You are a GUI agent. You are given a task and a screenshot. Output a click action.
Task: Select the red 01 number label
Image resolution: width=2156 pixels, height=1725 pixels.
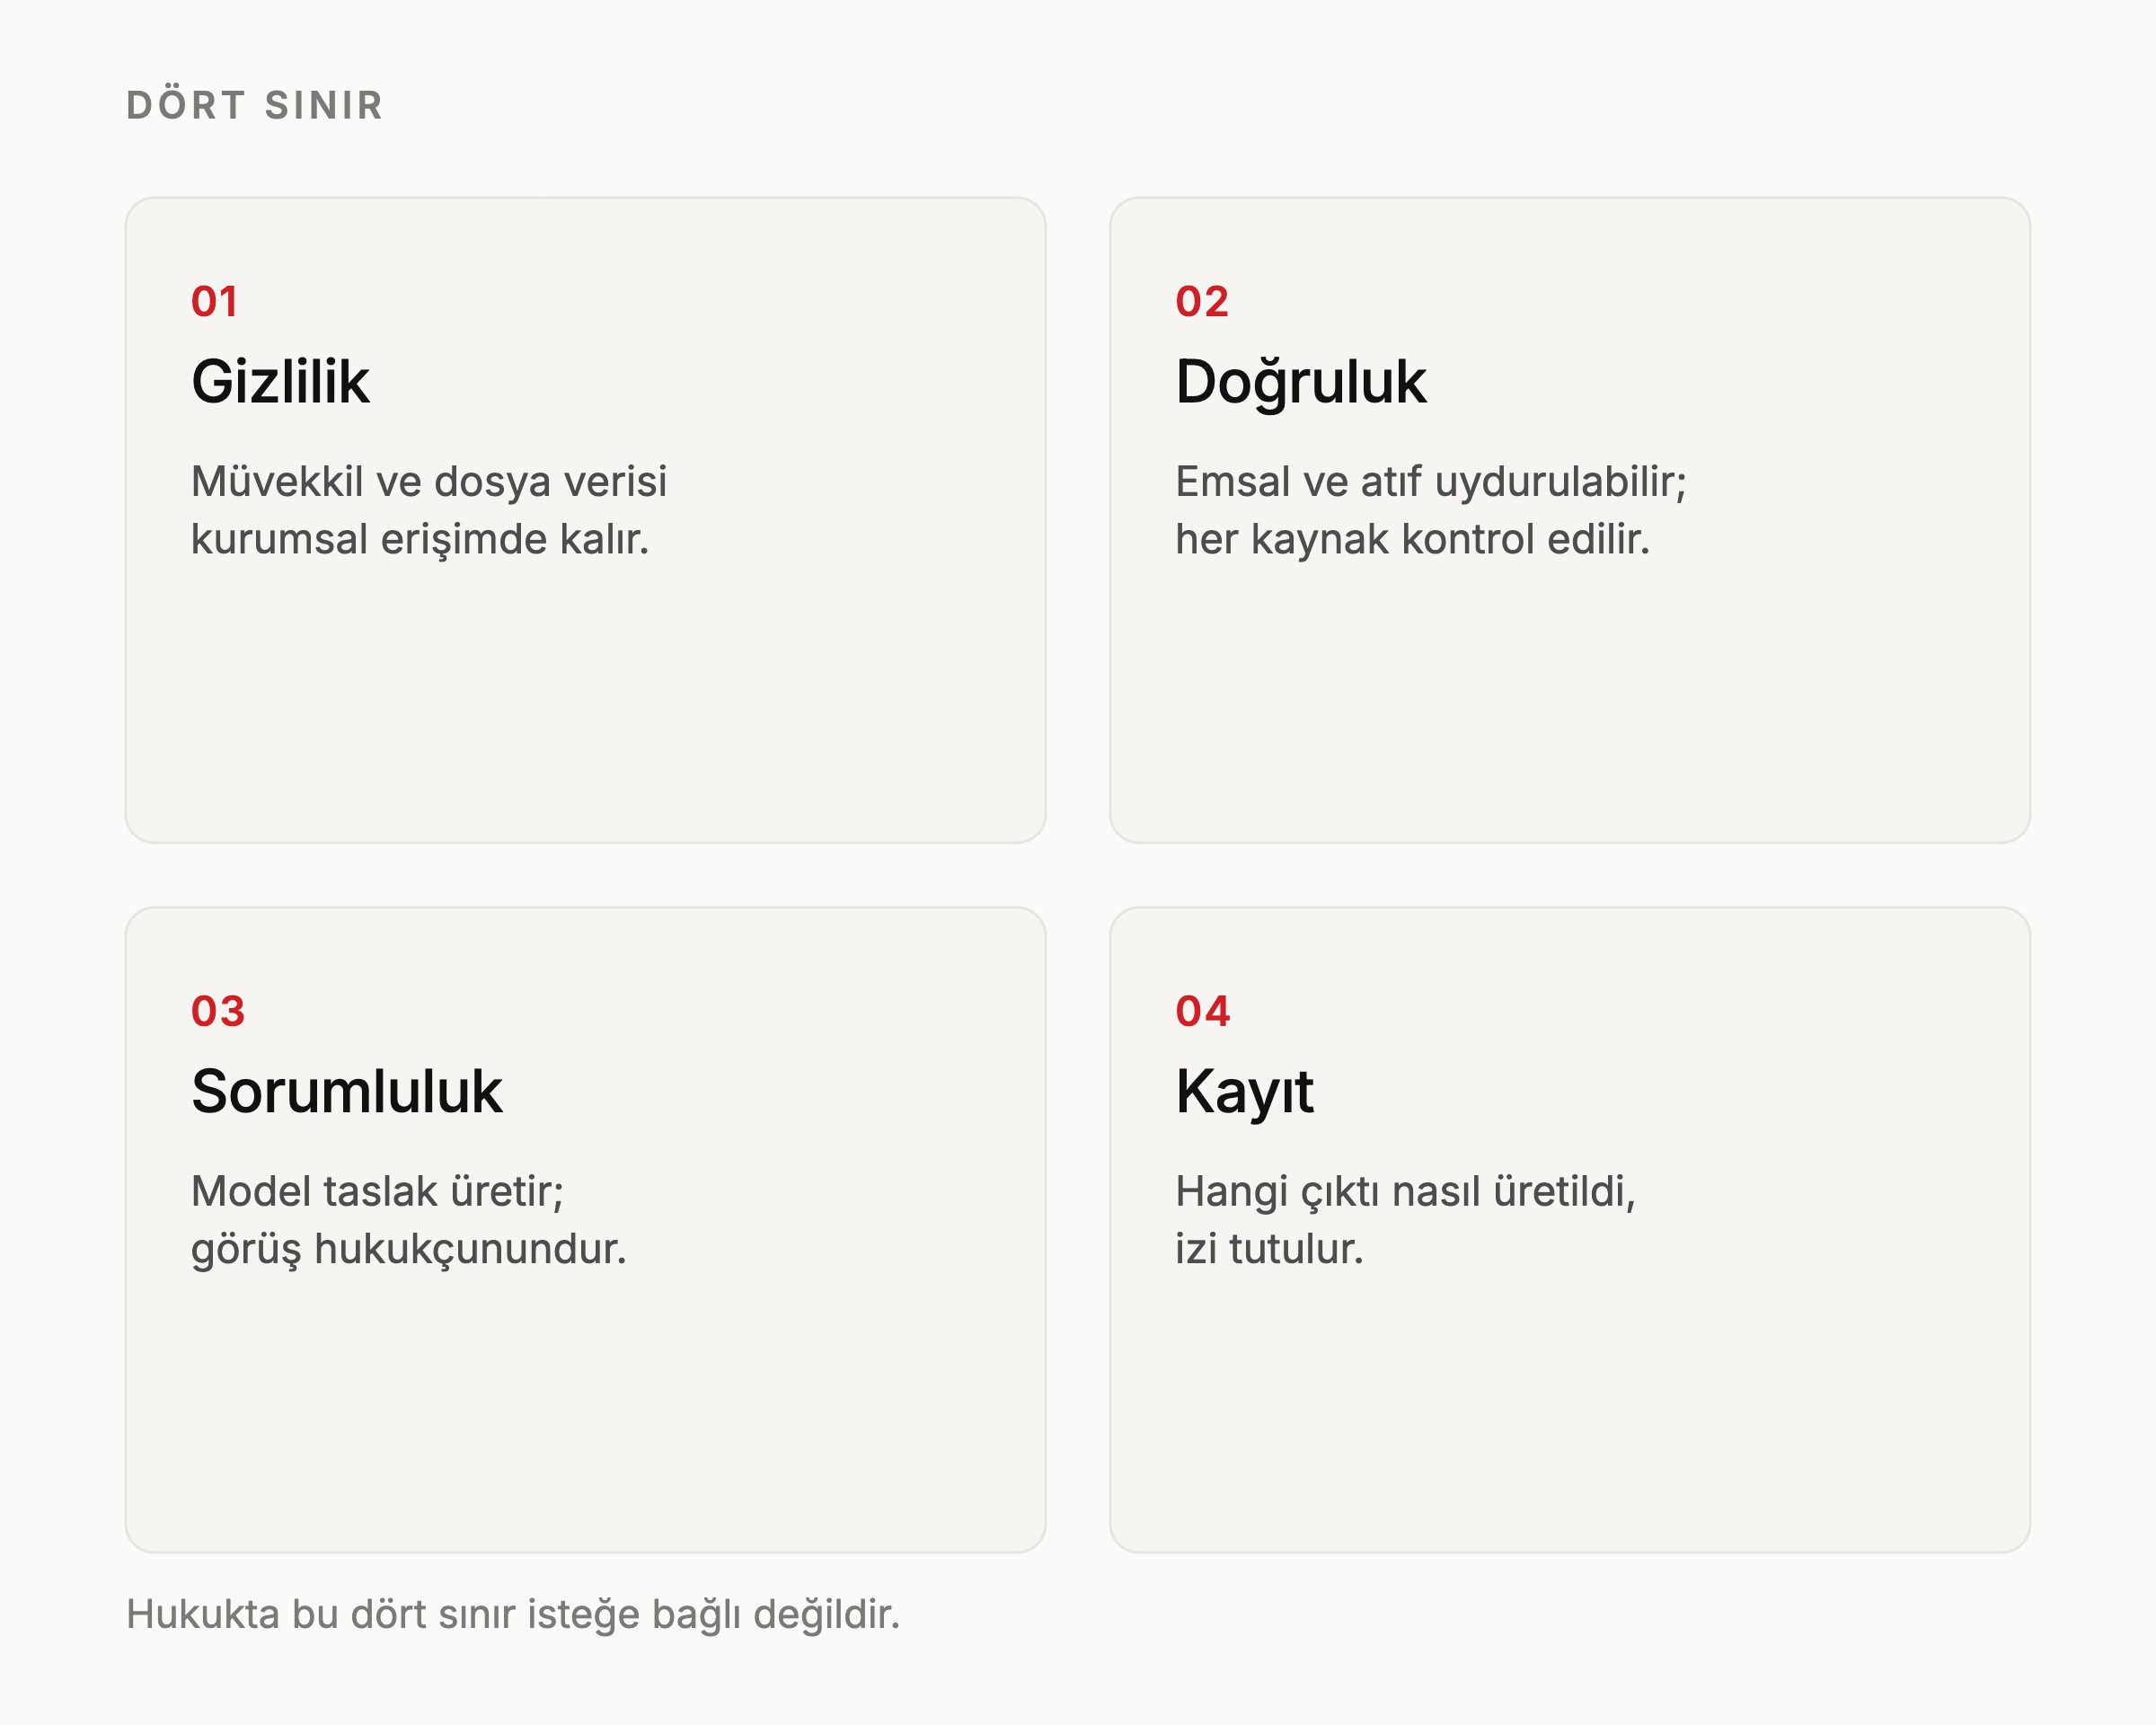(215, 302)
